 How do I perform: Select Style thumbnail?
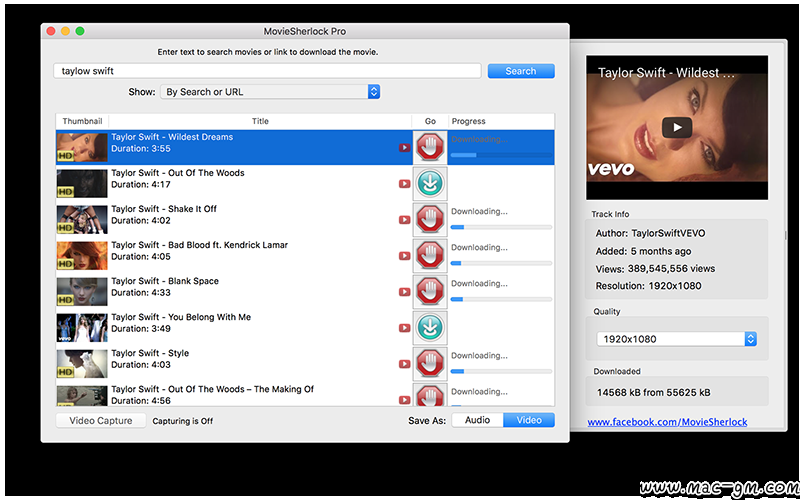(x=82, y=364)
